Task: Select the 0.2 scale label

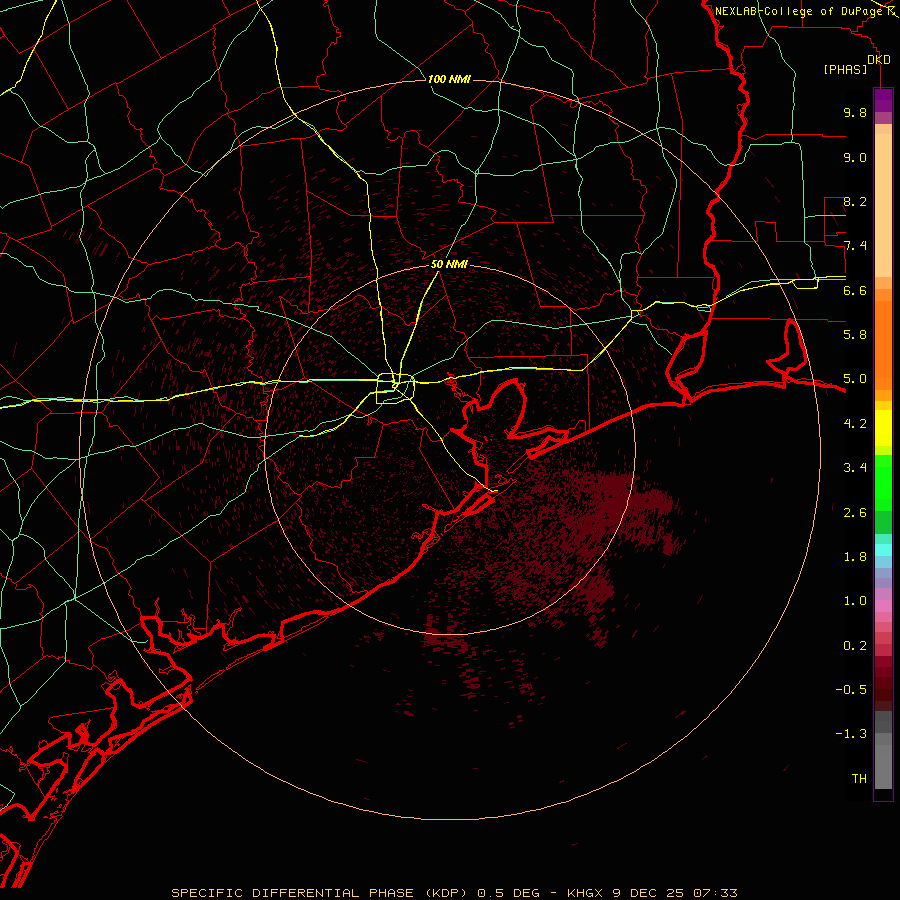Action: point(855,646)
